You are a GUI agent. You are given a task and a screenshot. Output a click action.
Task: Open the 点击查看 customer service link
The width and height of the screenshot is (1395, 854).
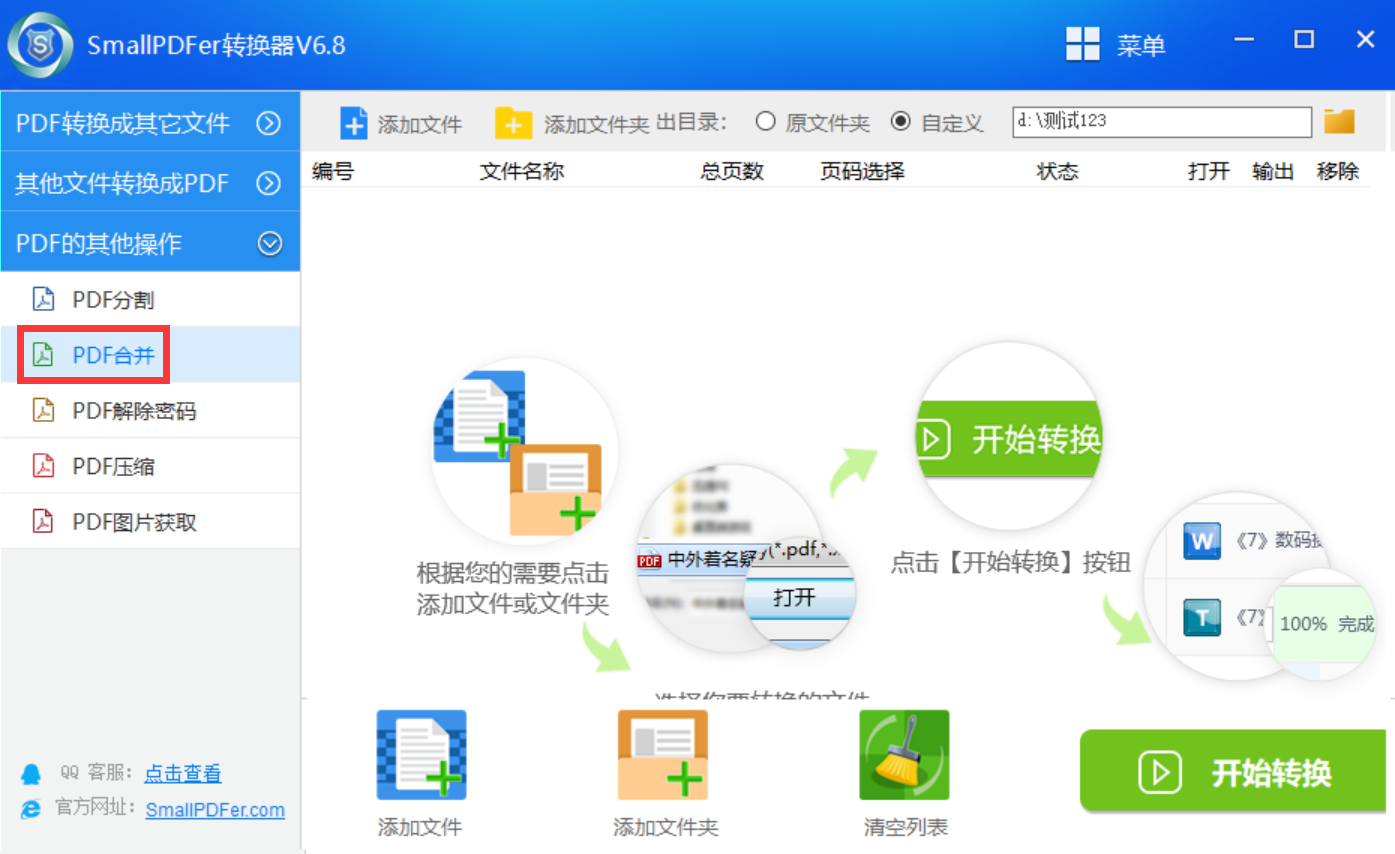click(x=183, y=773)
